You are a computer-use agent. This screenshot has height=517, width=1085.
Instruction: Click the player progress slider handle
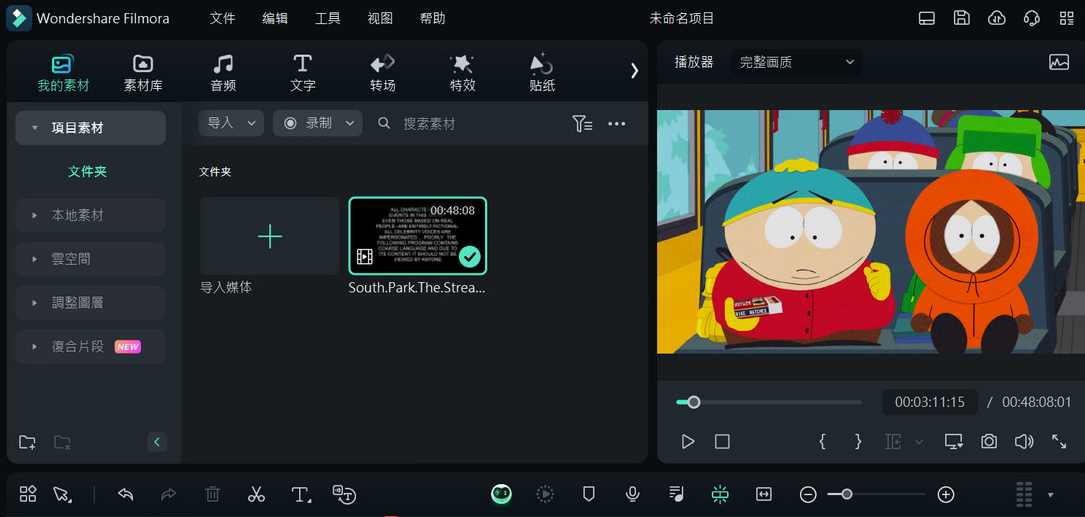click(693, 402)
